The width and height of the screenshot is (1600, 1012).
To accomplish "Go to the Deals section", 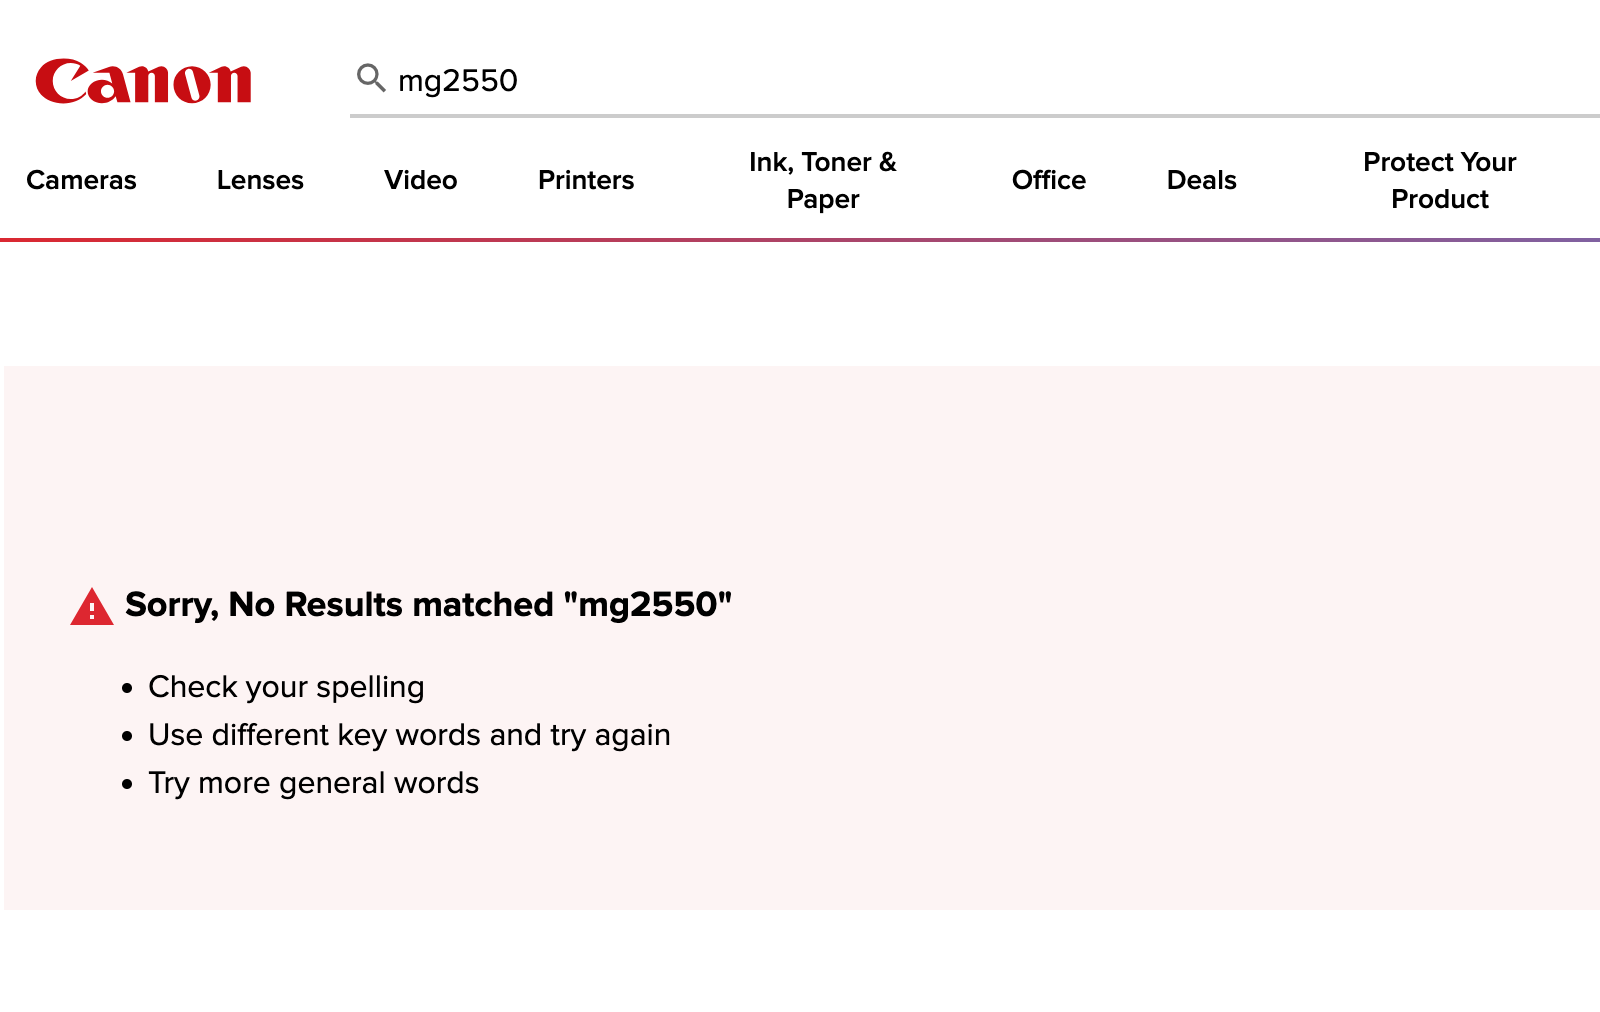I will point(1202,180).
